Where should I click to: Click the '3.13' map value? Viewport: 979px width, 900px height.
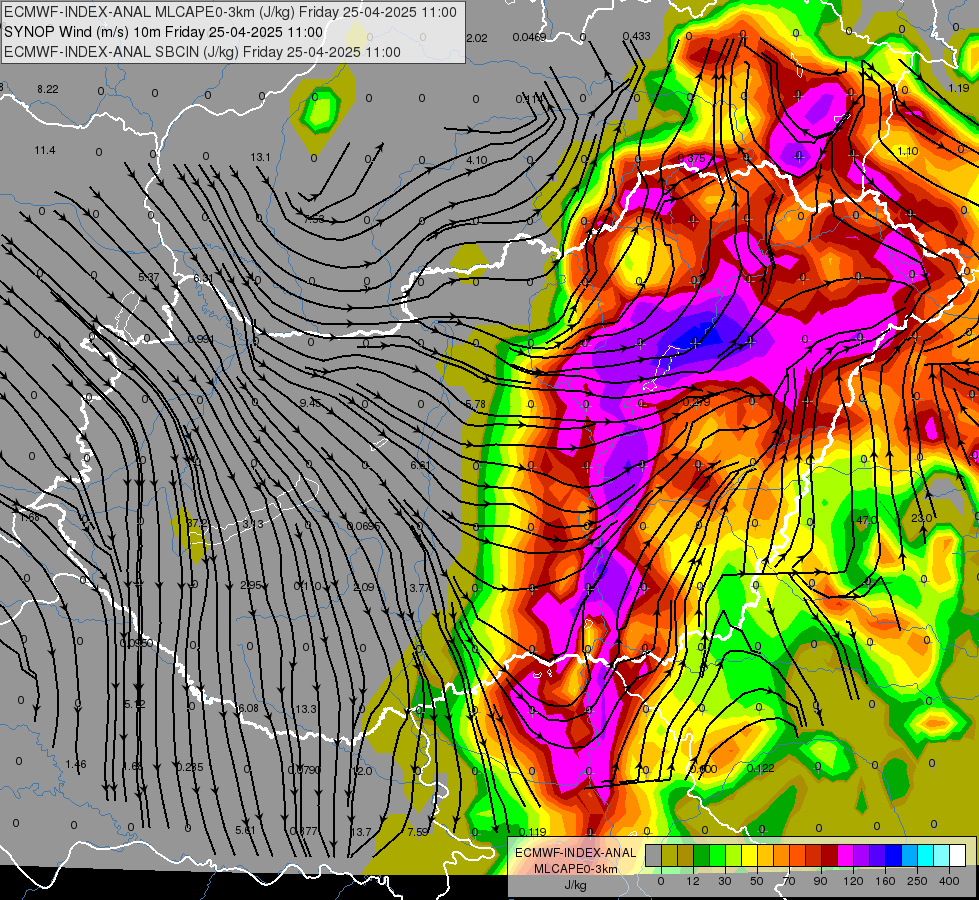pos(253,523)
